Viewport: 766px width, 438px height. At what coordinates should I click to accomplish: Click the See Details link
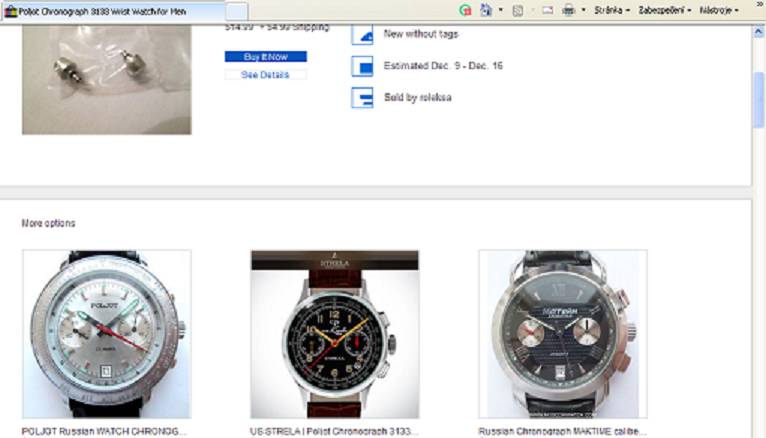click(265, 75)
